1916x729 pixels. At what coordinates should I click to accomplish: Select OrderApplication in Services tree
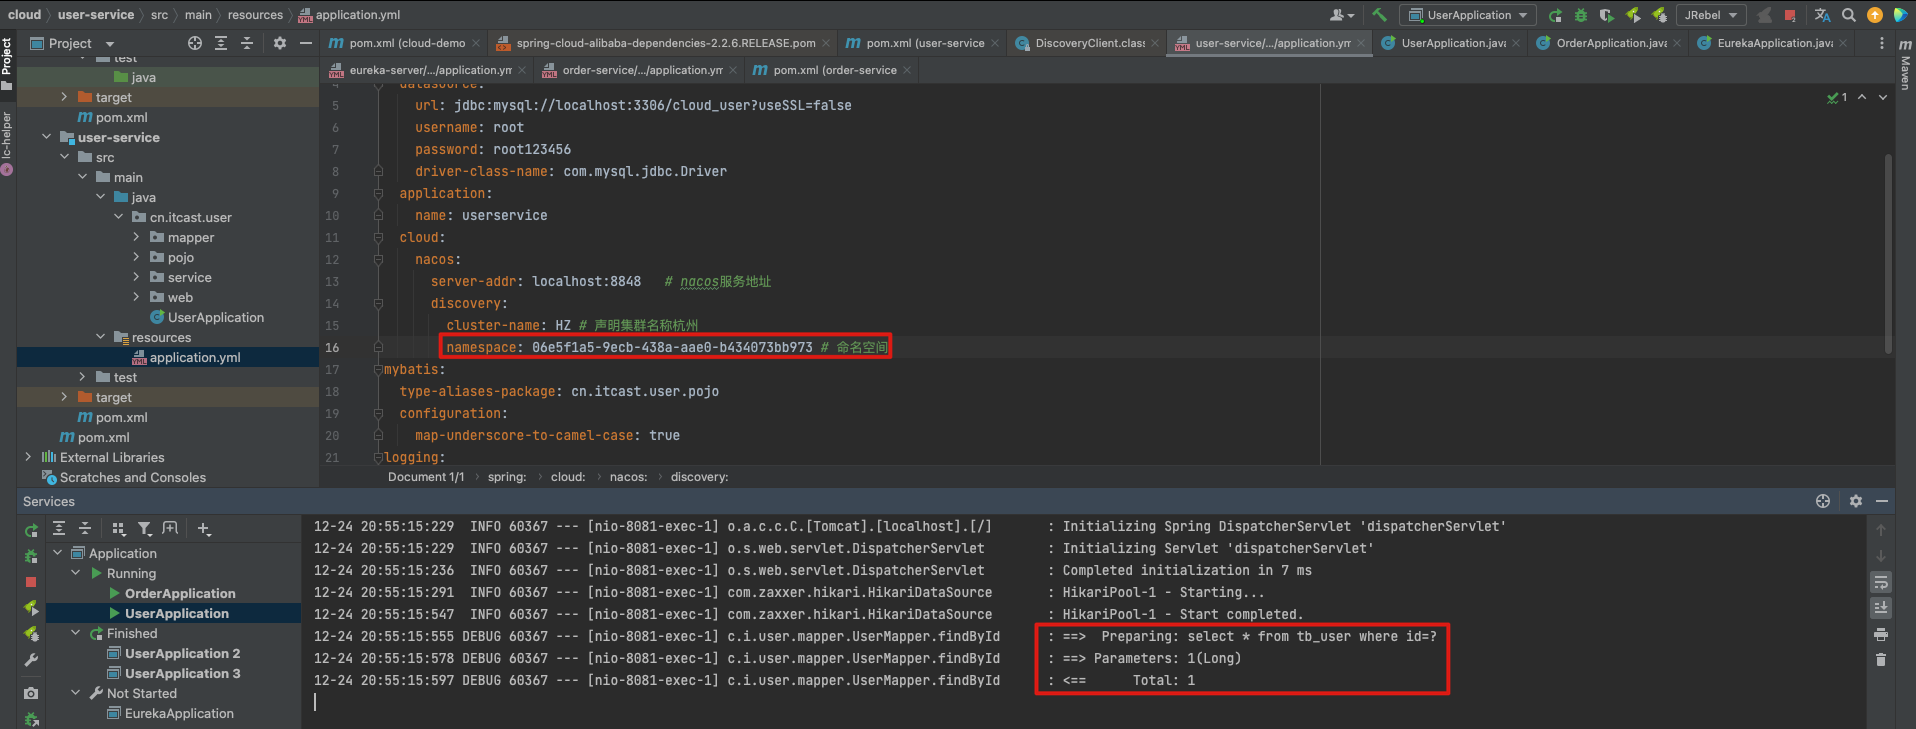click(180, 593)
